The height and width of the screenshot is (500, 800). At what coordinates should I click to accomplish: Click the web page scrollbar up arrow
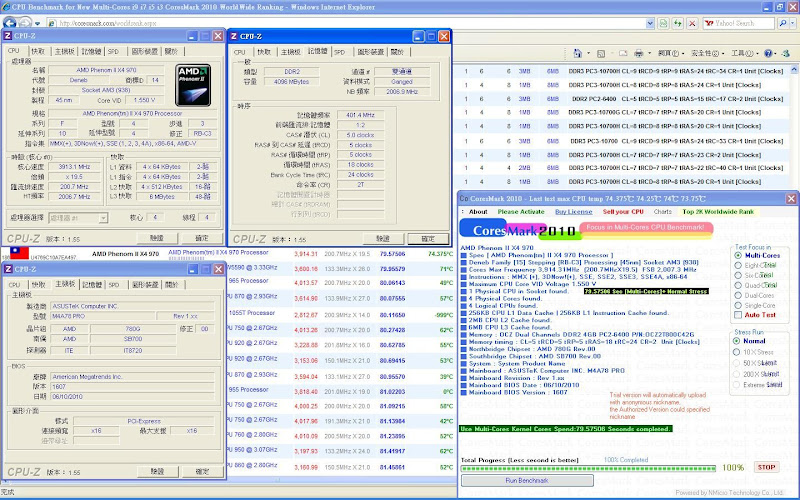pyautogui.click(x=794, y=69)
